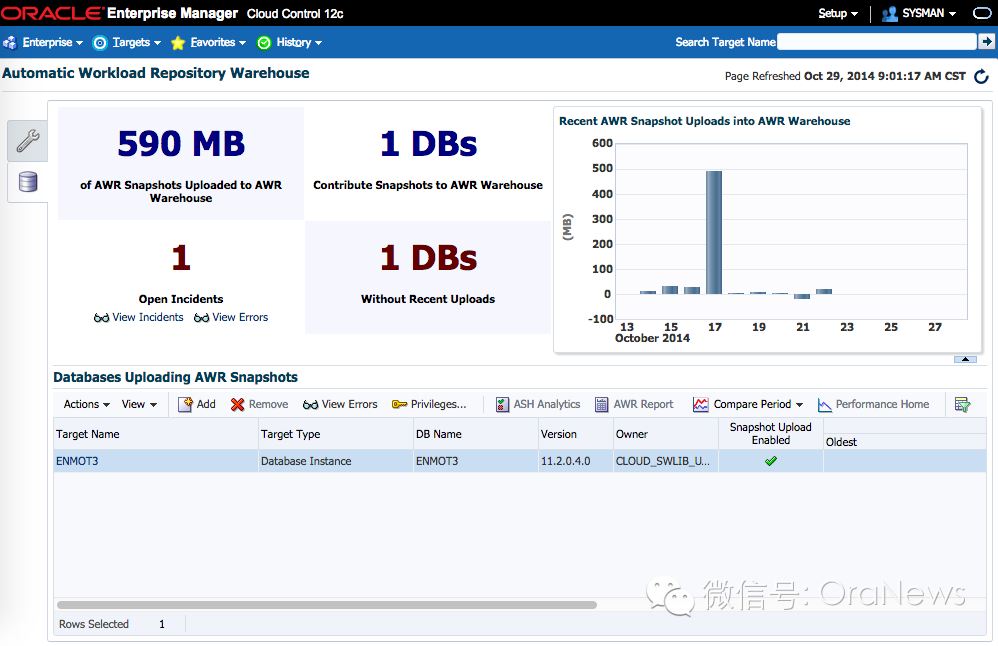Image resolution: width=998 pixels, height=646 pixels.
Task: Click the Favorites star icon
Action: pos(178,43)
